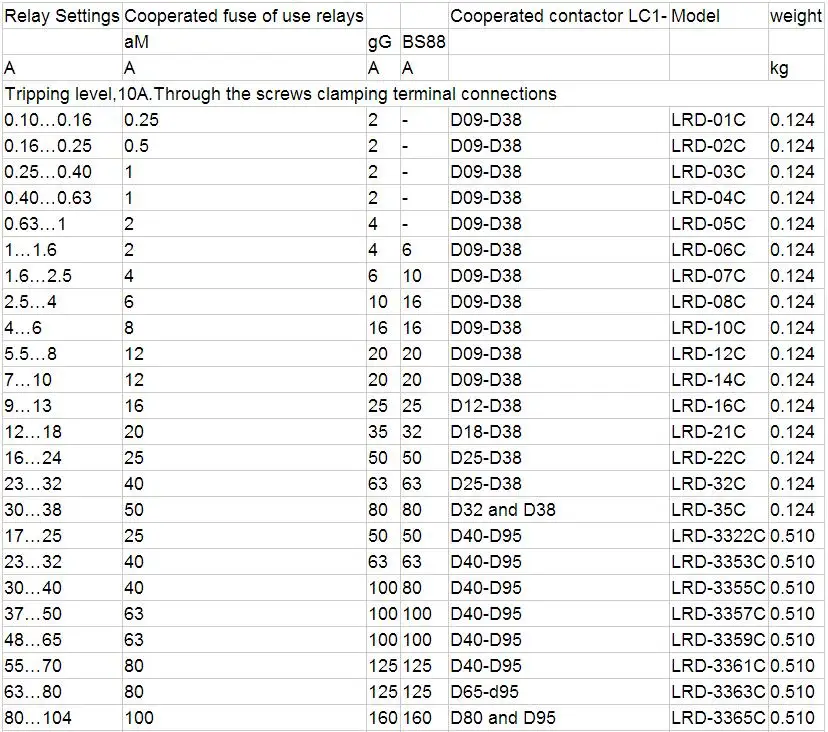The height and width of the screenshot is (732, 828).
Task: Select 'Cooperated contactor LC1-' header cell
Action: 558,16
